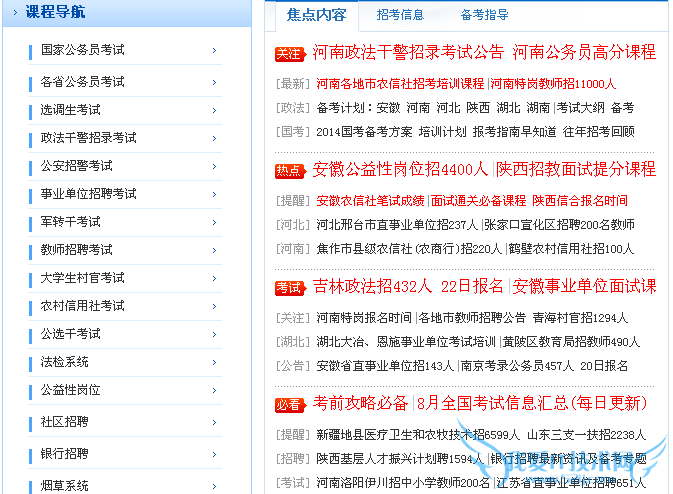Expand the 社区招聘 arrow
The height and width of the screenshot is (494, 673).
[x=214, y=422]
